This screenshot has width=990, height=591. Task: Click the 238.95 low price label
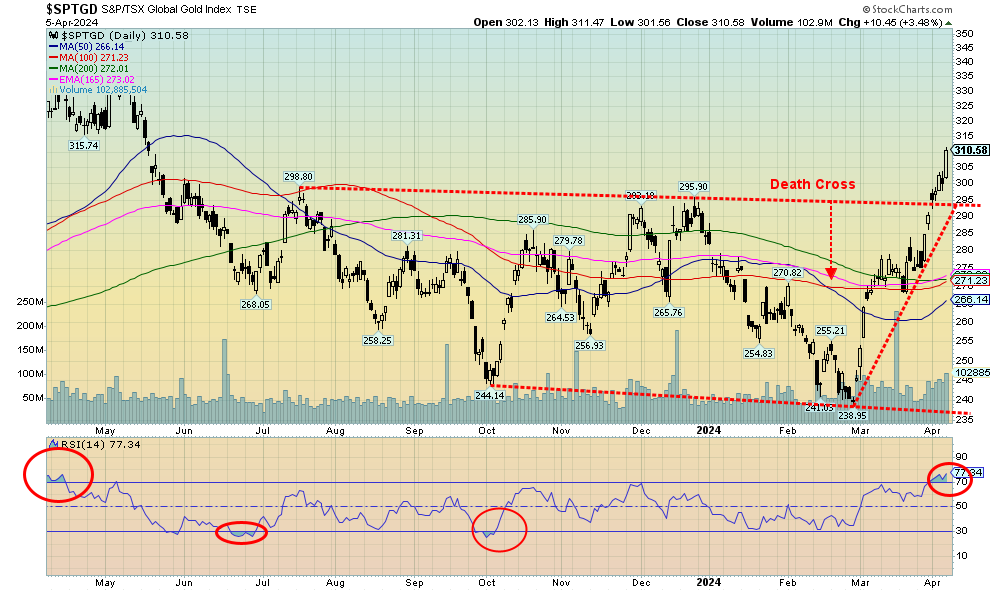click(852, 414)
